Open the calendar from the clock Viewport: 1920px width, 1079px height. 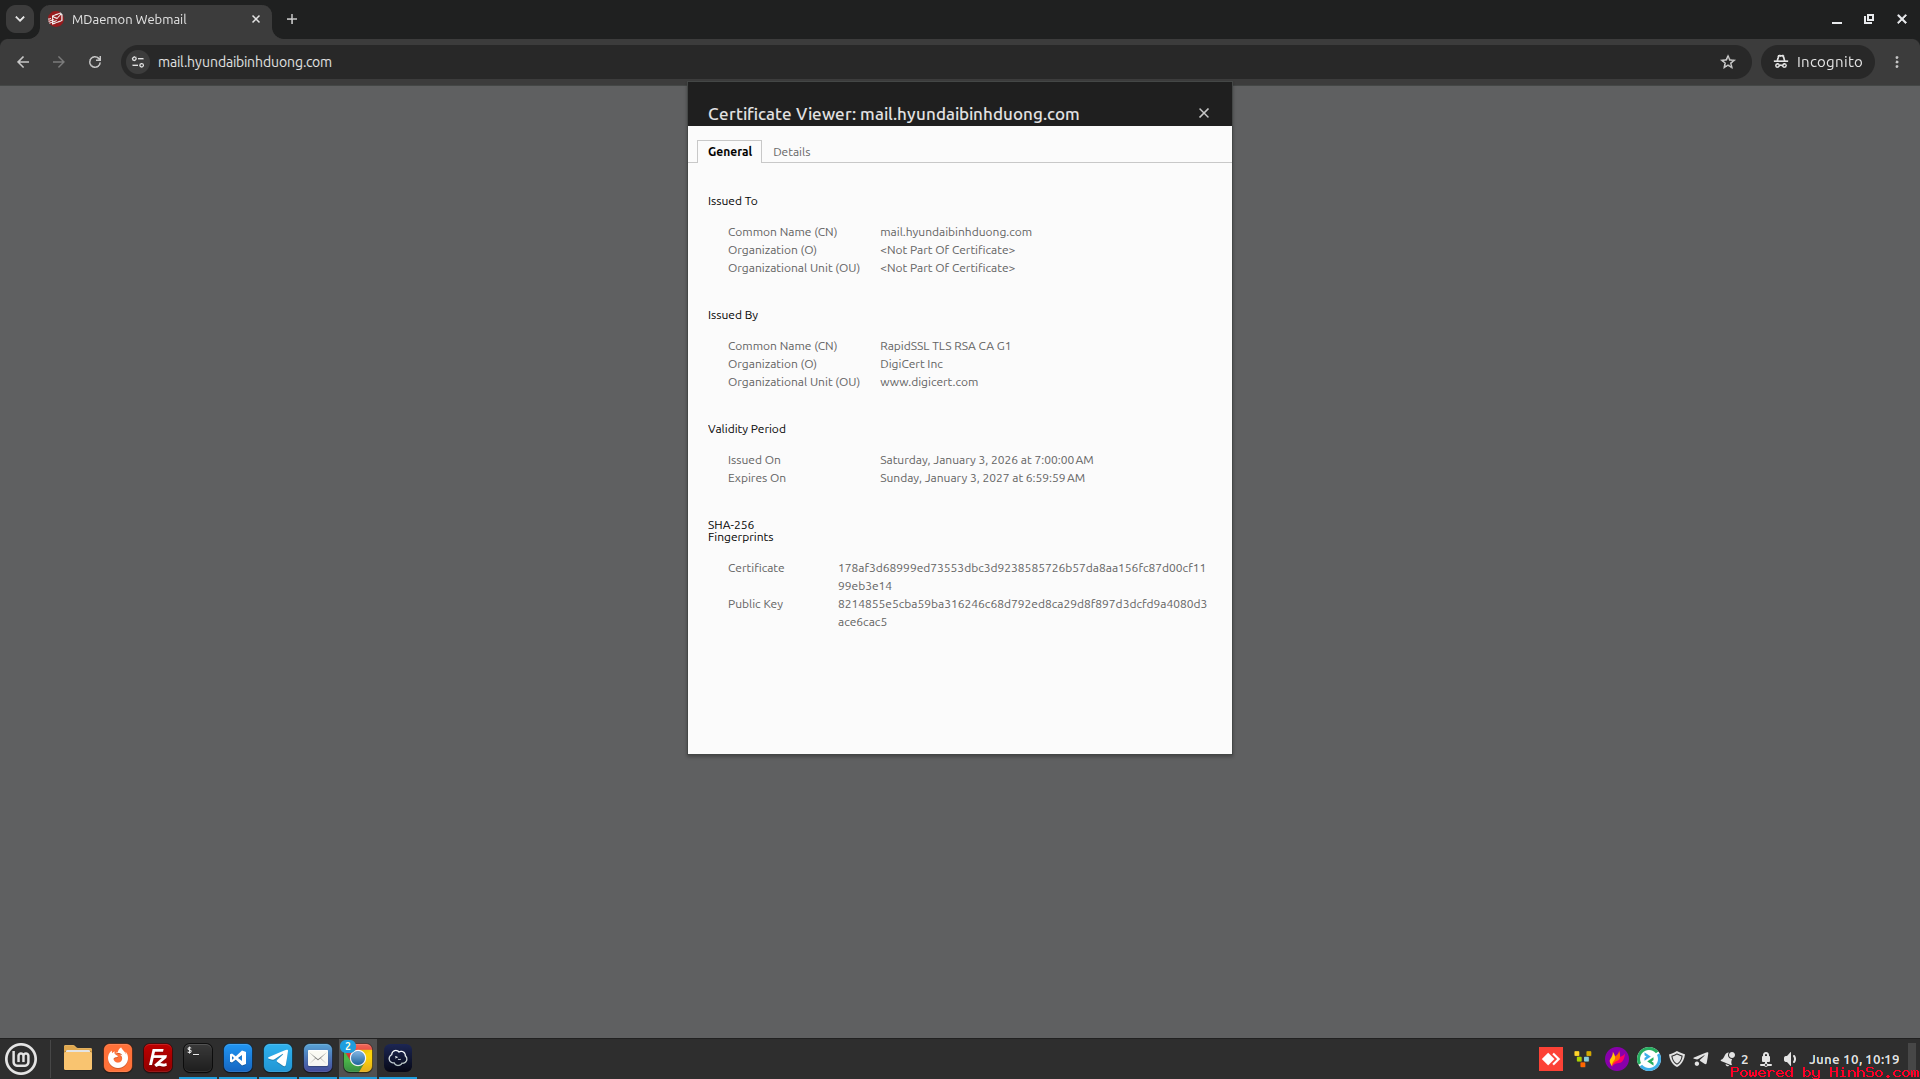pos(1854,1059)
